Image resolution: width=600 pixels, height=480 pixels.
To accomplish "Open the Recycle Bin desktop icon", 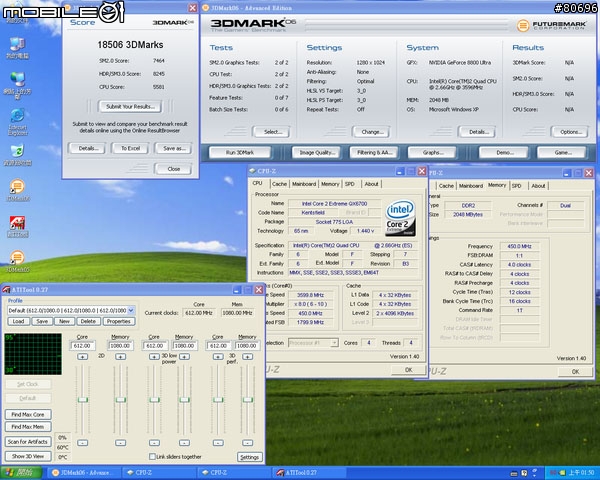I will tap(17, 155).
